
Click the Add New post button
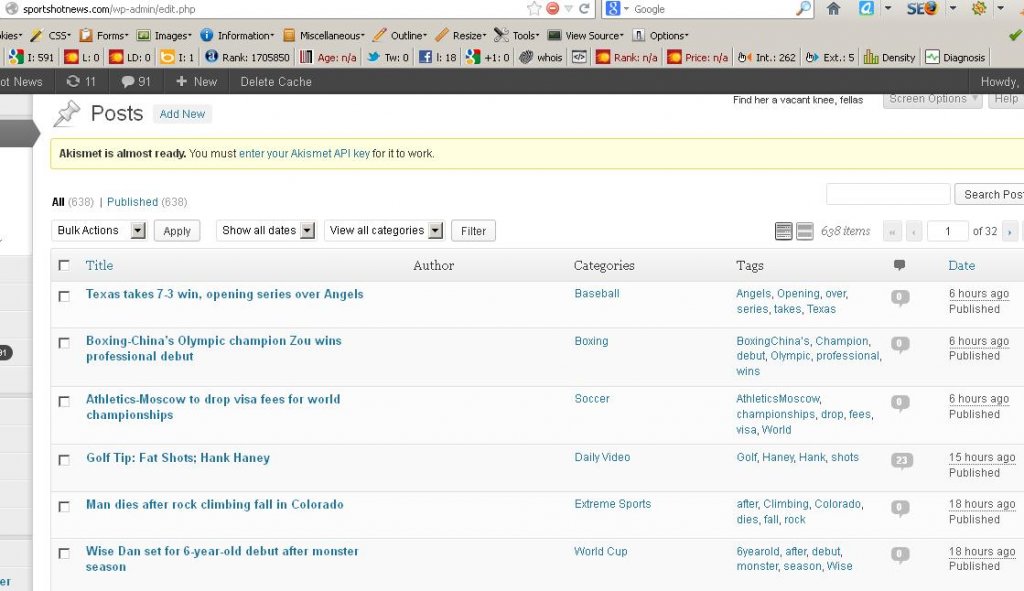182,114
